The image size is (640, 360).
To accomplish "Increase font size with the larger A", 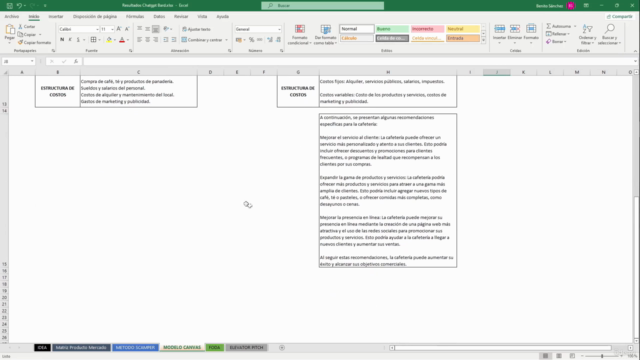I will click(x=119, y=29).
